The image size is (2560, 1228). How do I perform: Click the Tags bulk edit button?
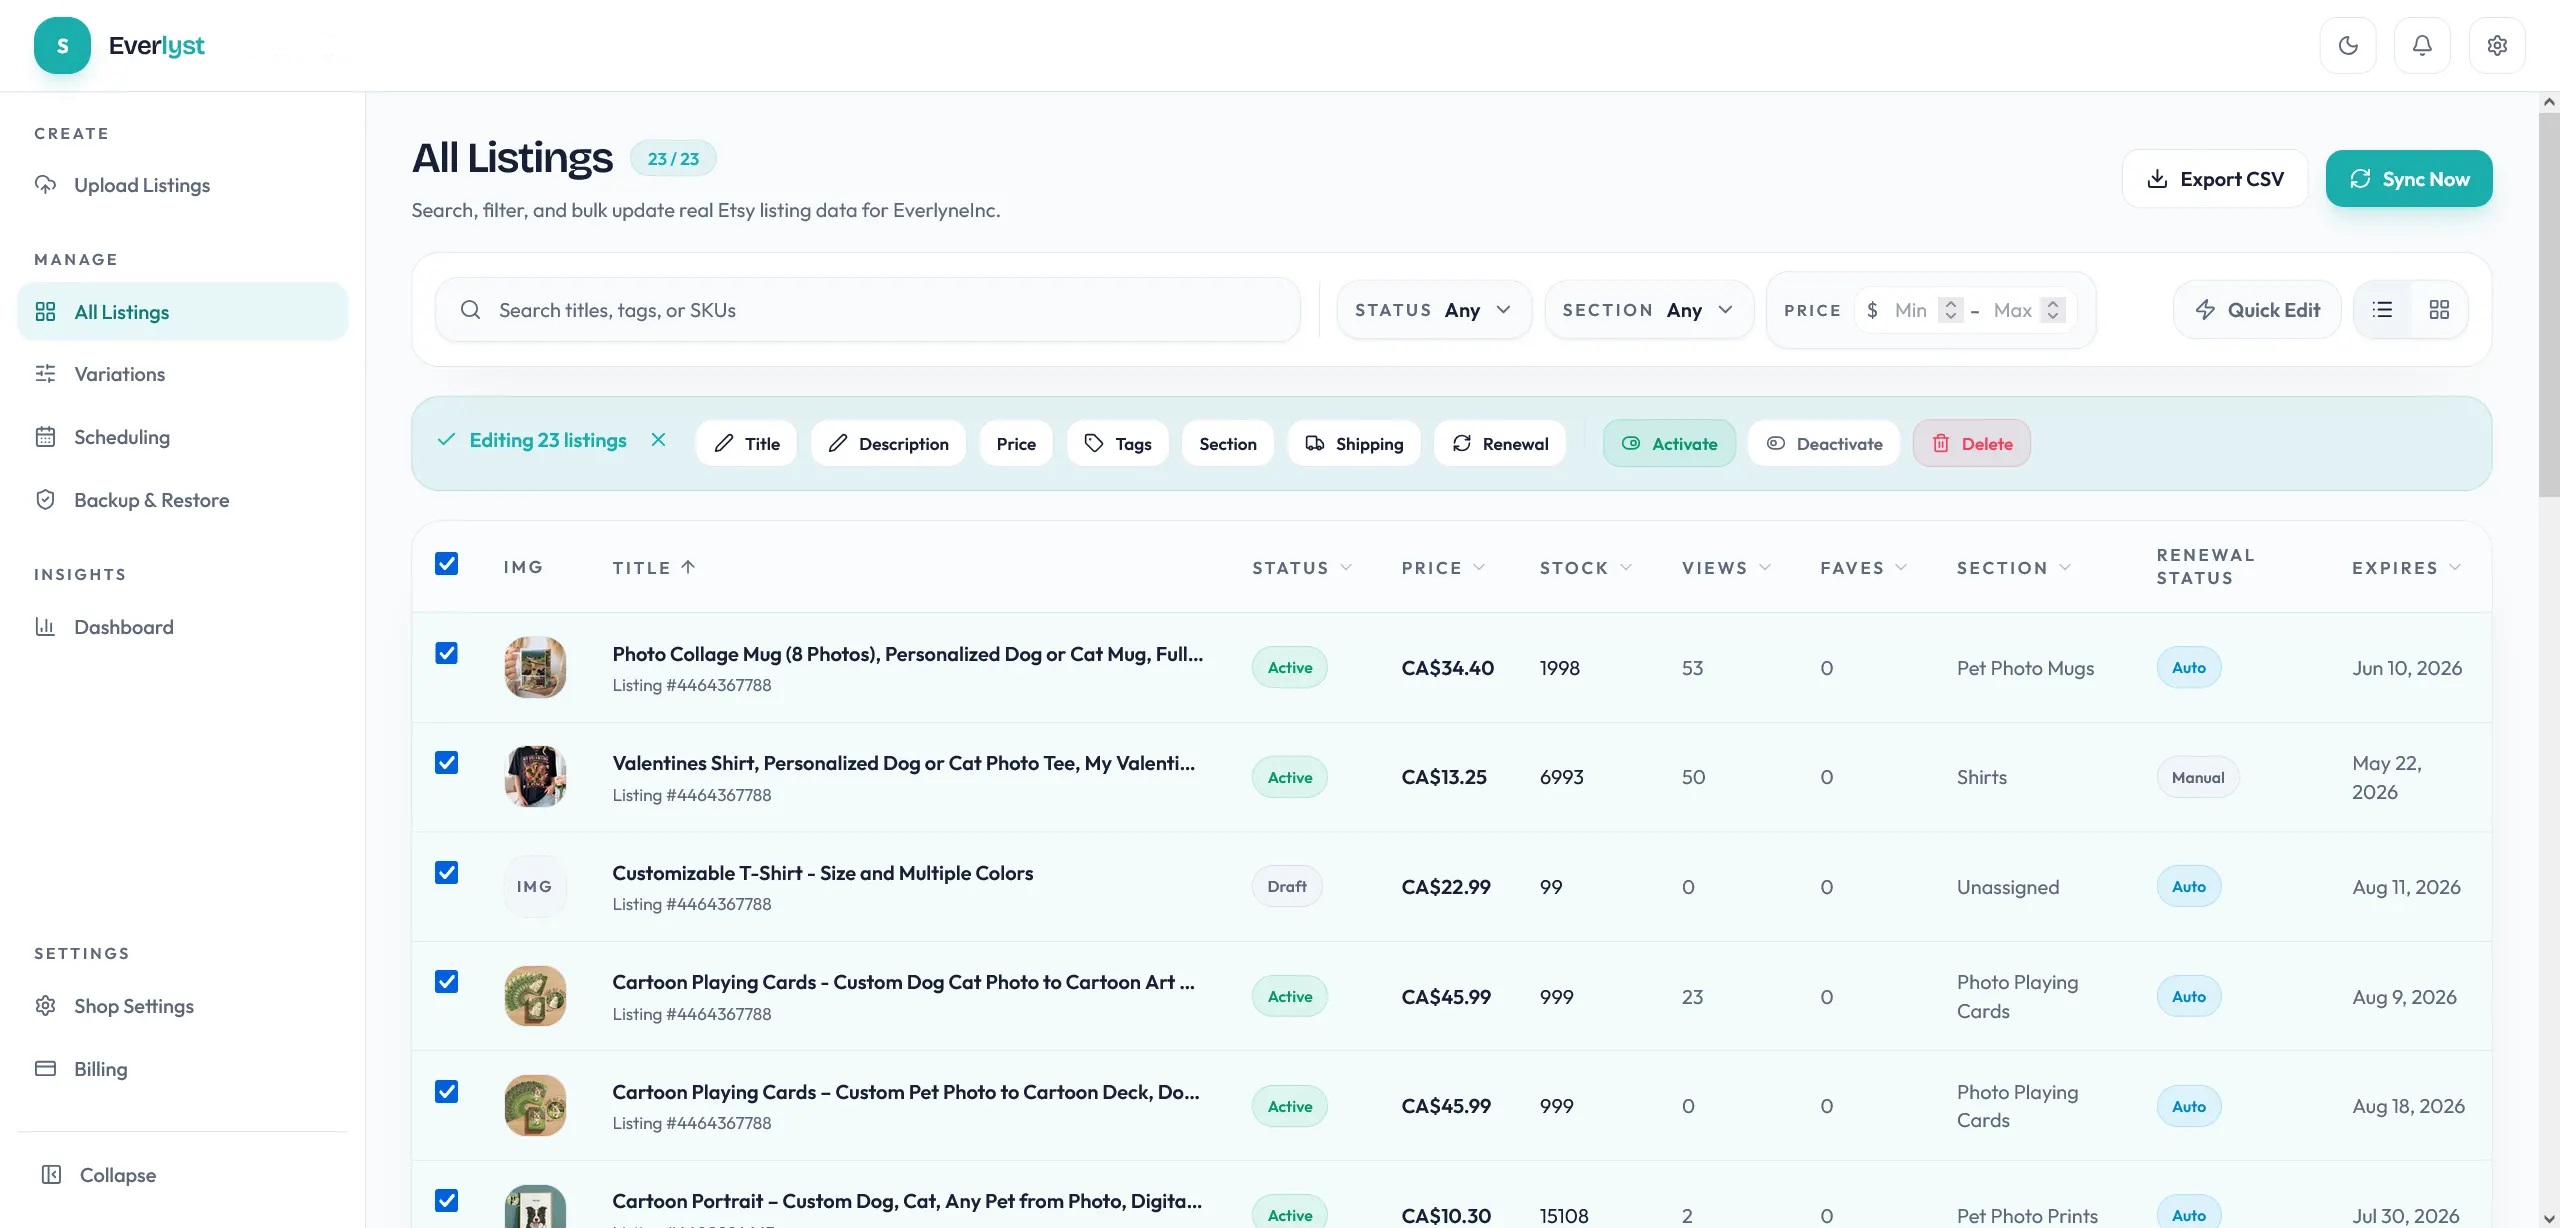[x=1118, y=443]
